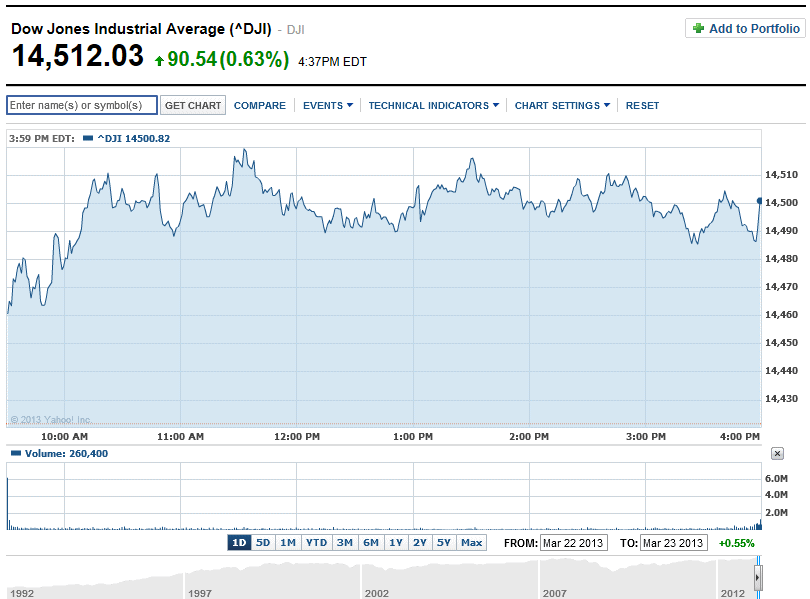Screen dimensions: 810x599
Task: Open the COMPARE link
Action: point(260,105)
